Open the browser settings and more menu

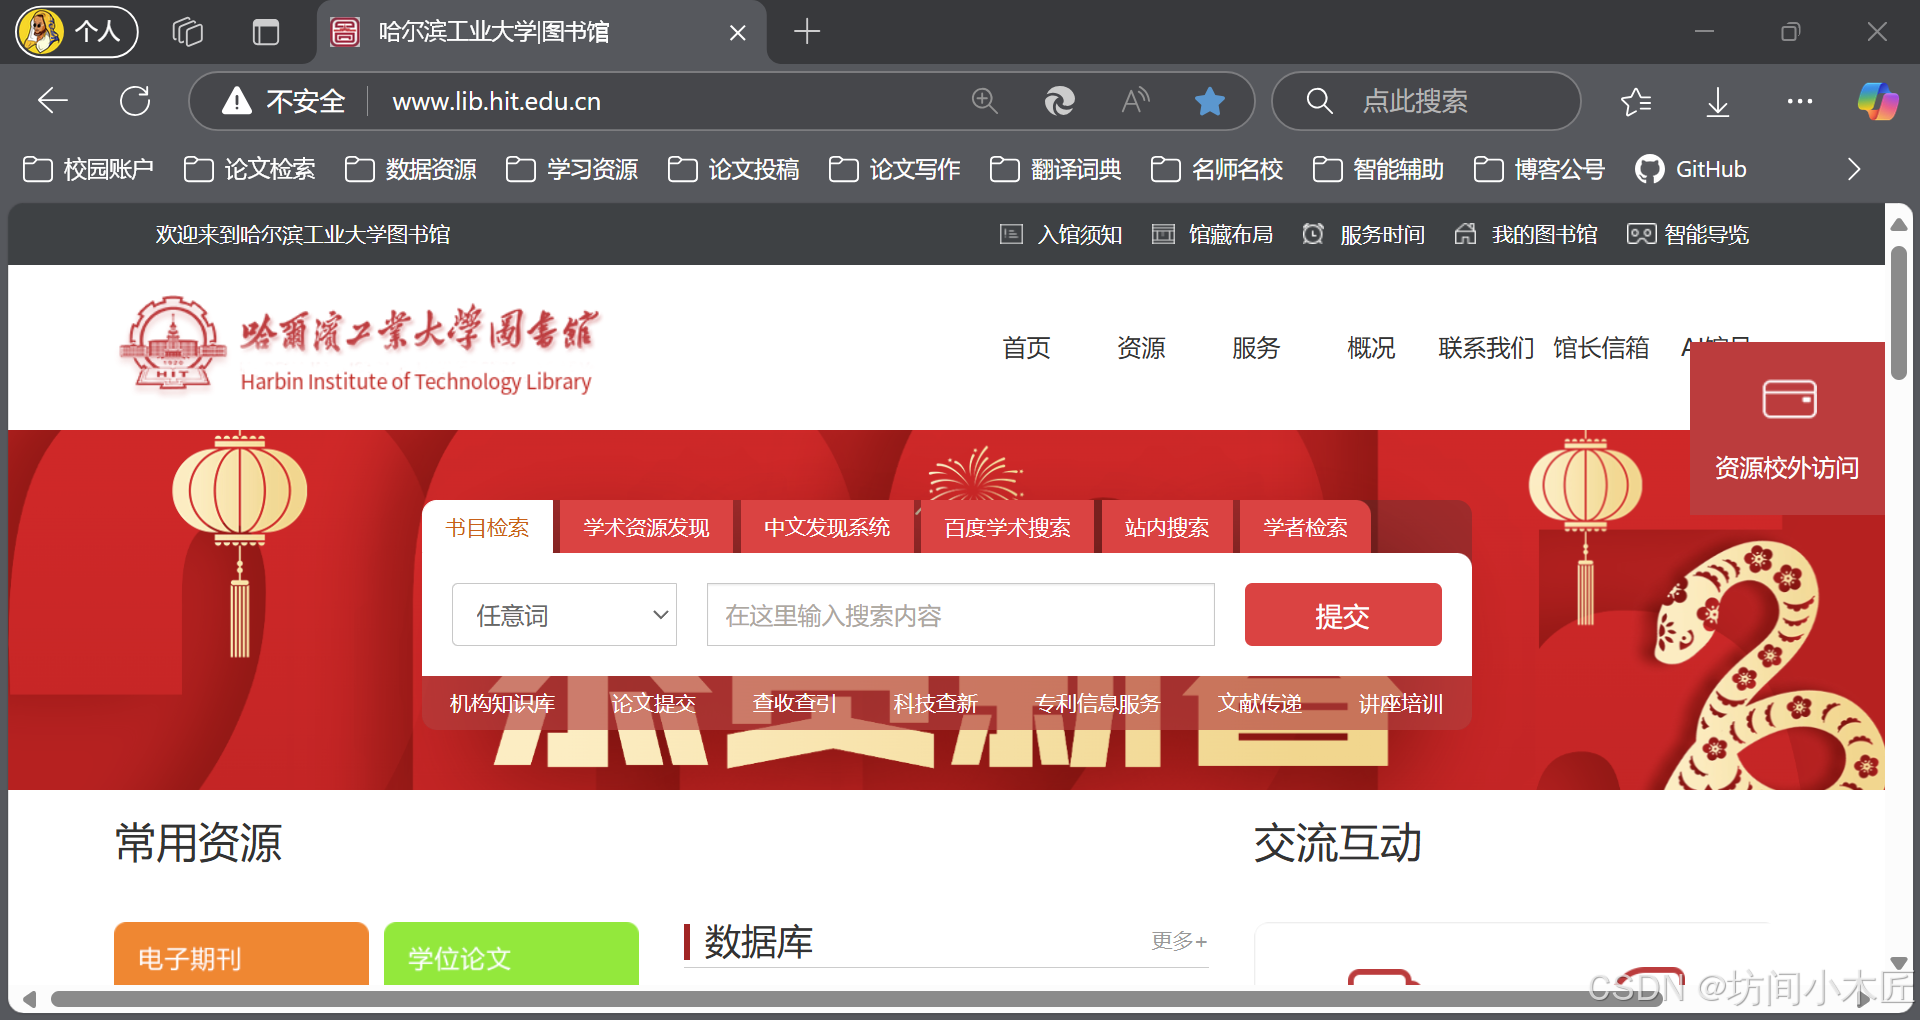pos(1800,101)
